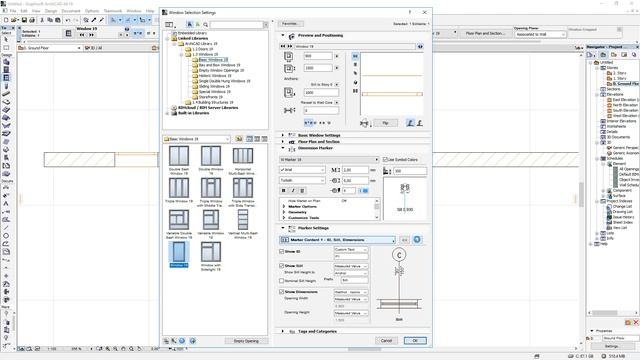
Task: Click the OK button
Action: pyautogui.click(x=415, y=340)
